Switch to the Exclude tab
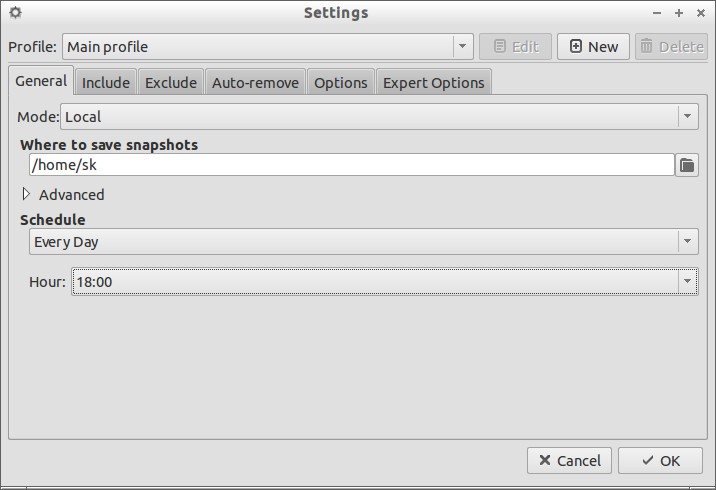 (x=171, y=83)
